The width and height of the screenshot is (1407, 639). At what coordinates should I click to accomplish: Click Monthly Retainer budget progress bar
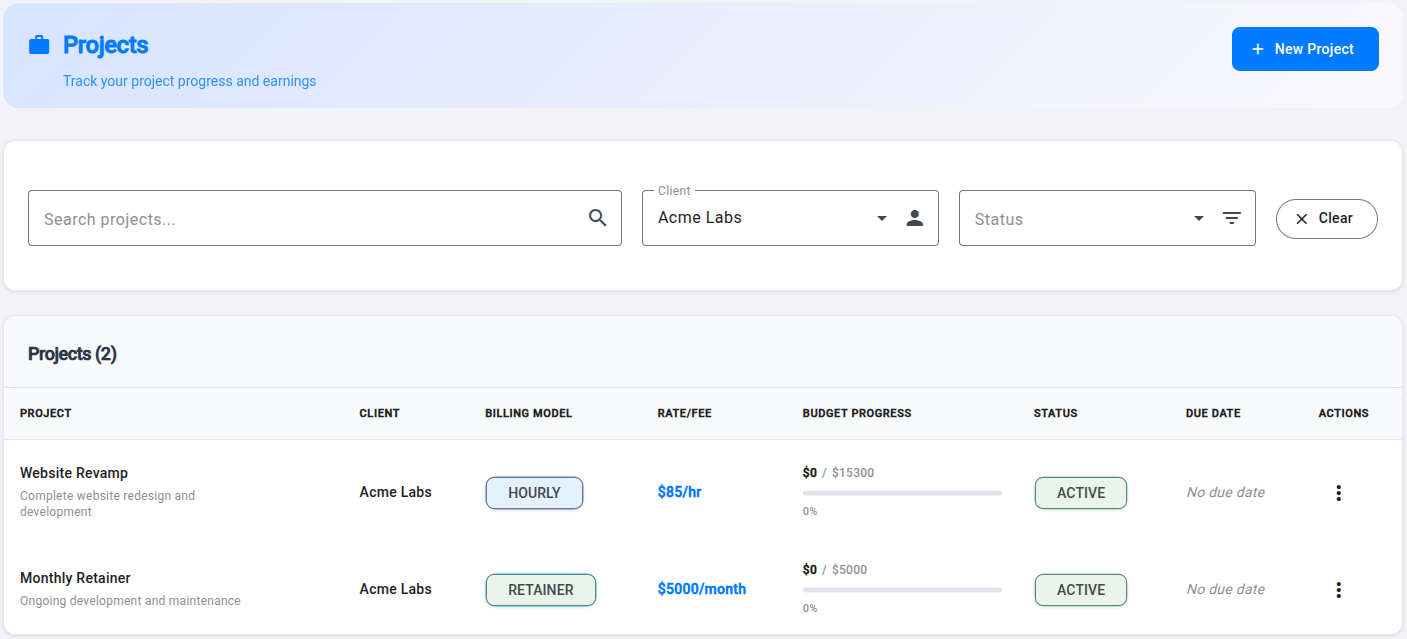[x=901, y=590]
